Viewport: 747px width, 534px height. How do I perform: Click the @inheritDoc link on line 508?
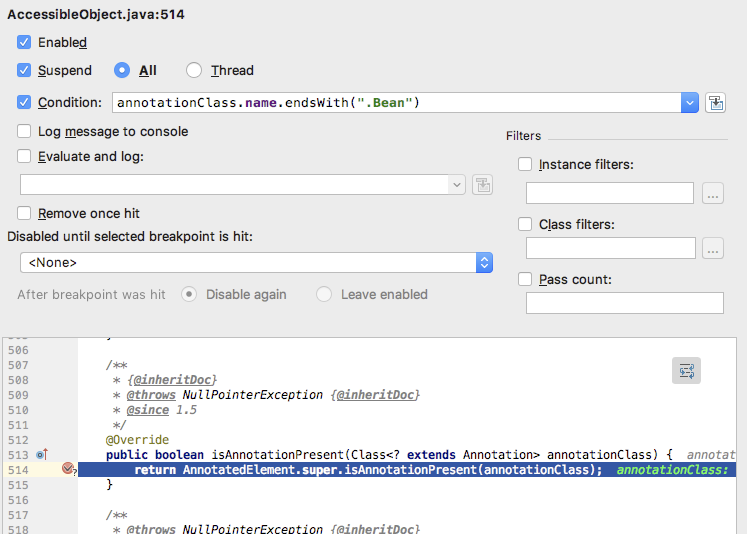(172, 380)
